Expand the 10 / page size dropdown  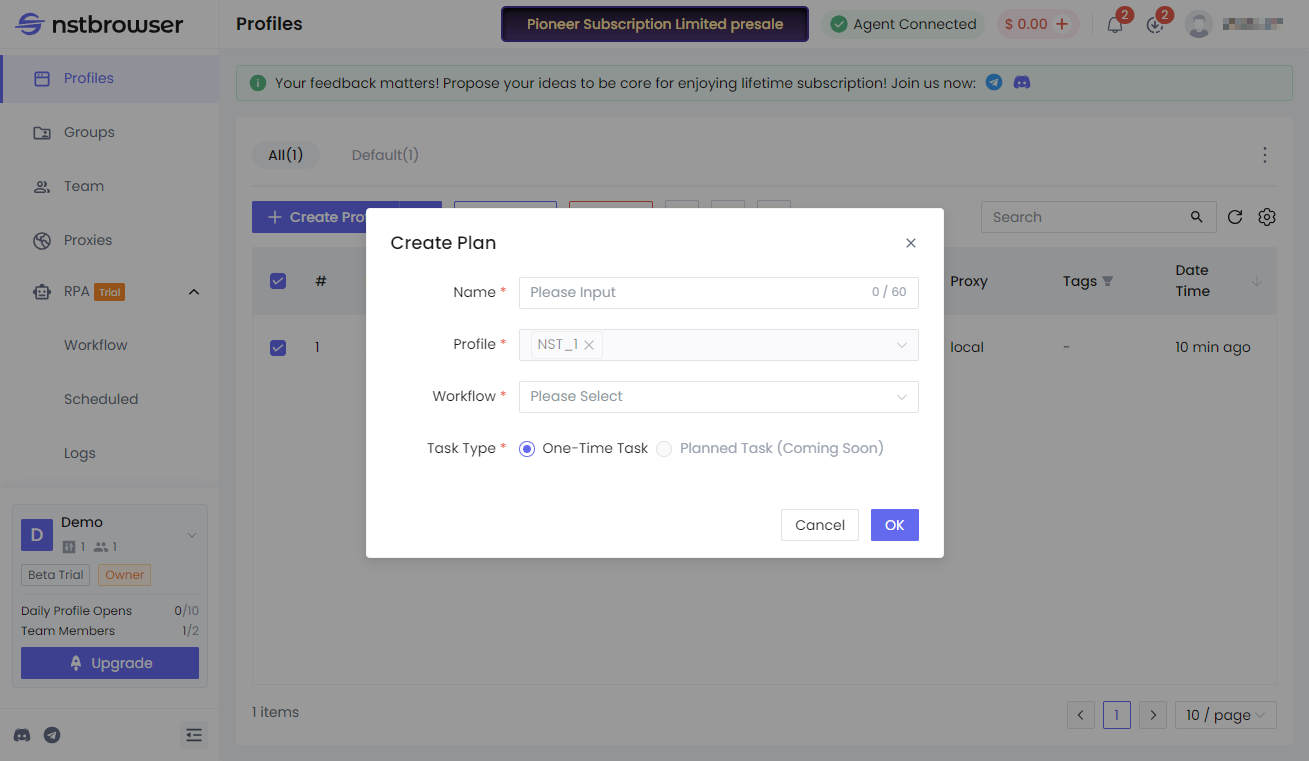click(1225, 715)
